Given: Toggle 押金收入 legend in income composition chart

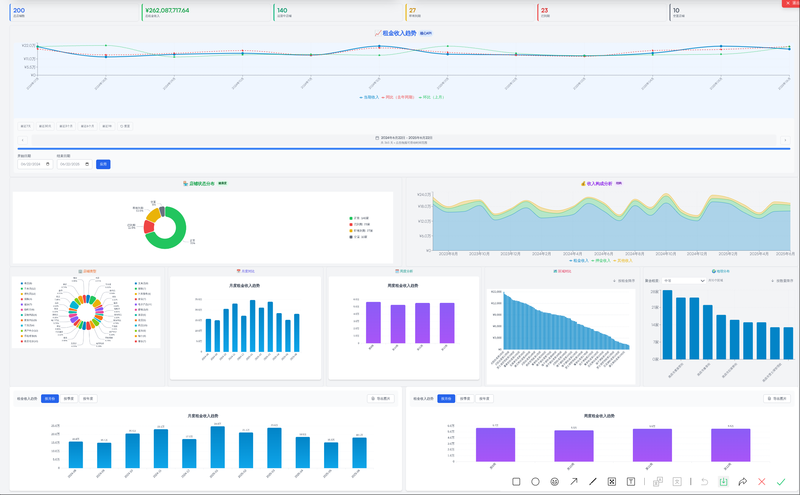Looking at the screenshot, I should [601, 261].
